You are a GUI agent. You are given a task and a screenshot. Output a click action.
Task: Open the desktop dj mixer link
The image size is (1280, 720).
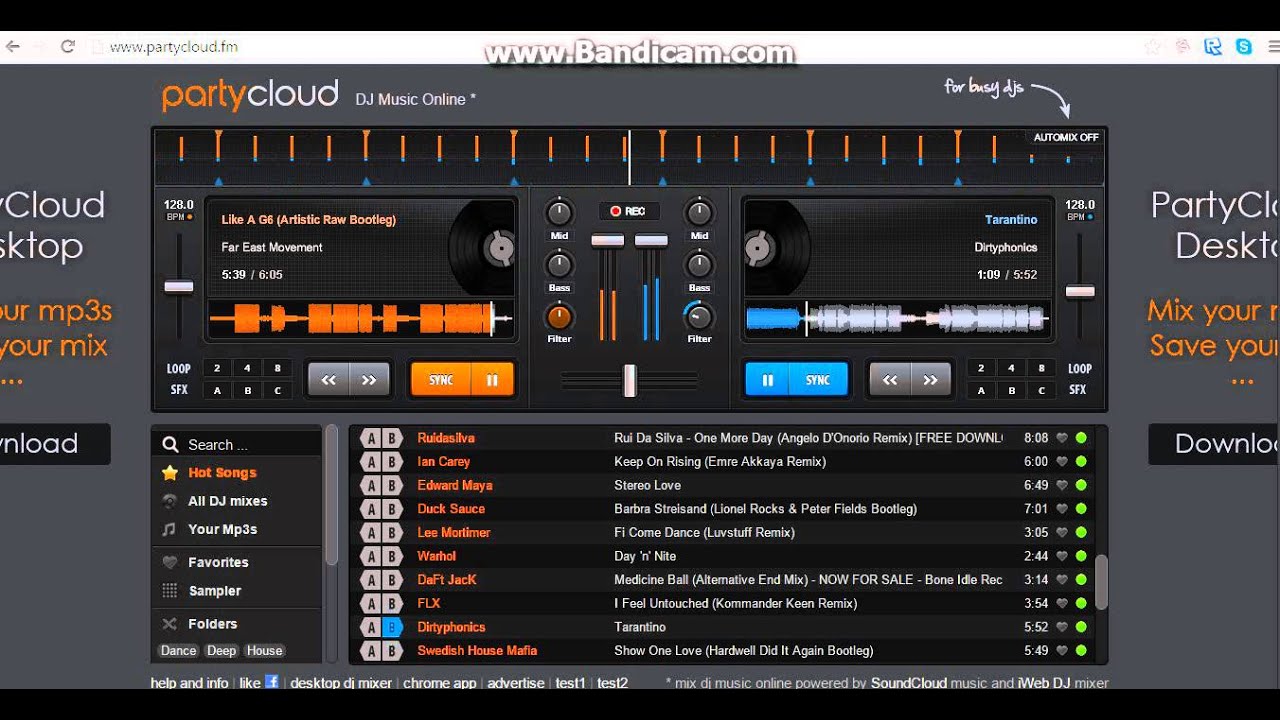pos(341,683)
